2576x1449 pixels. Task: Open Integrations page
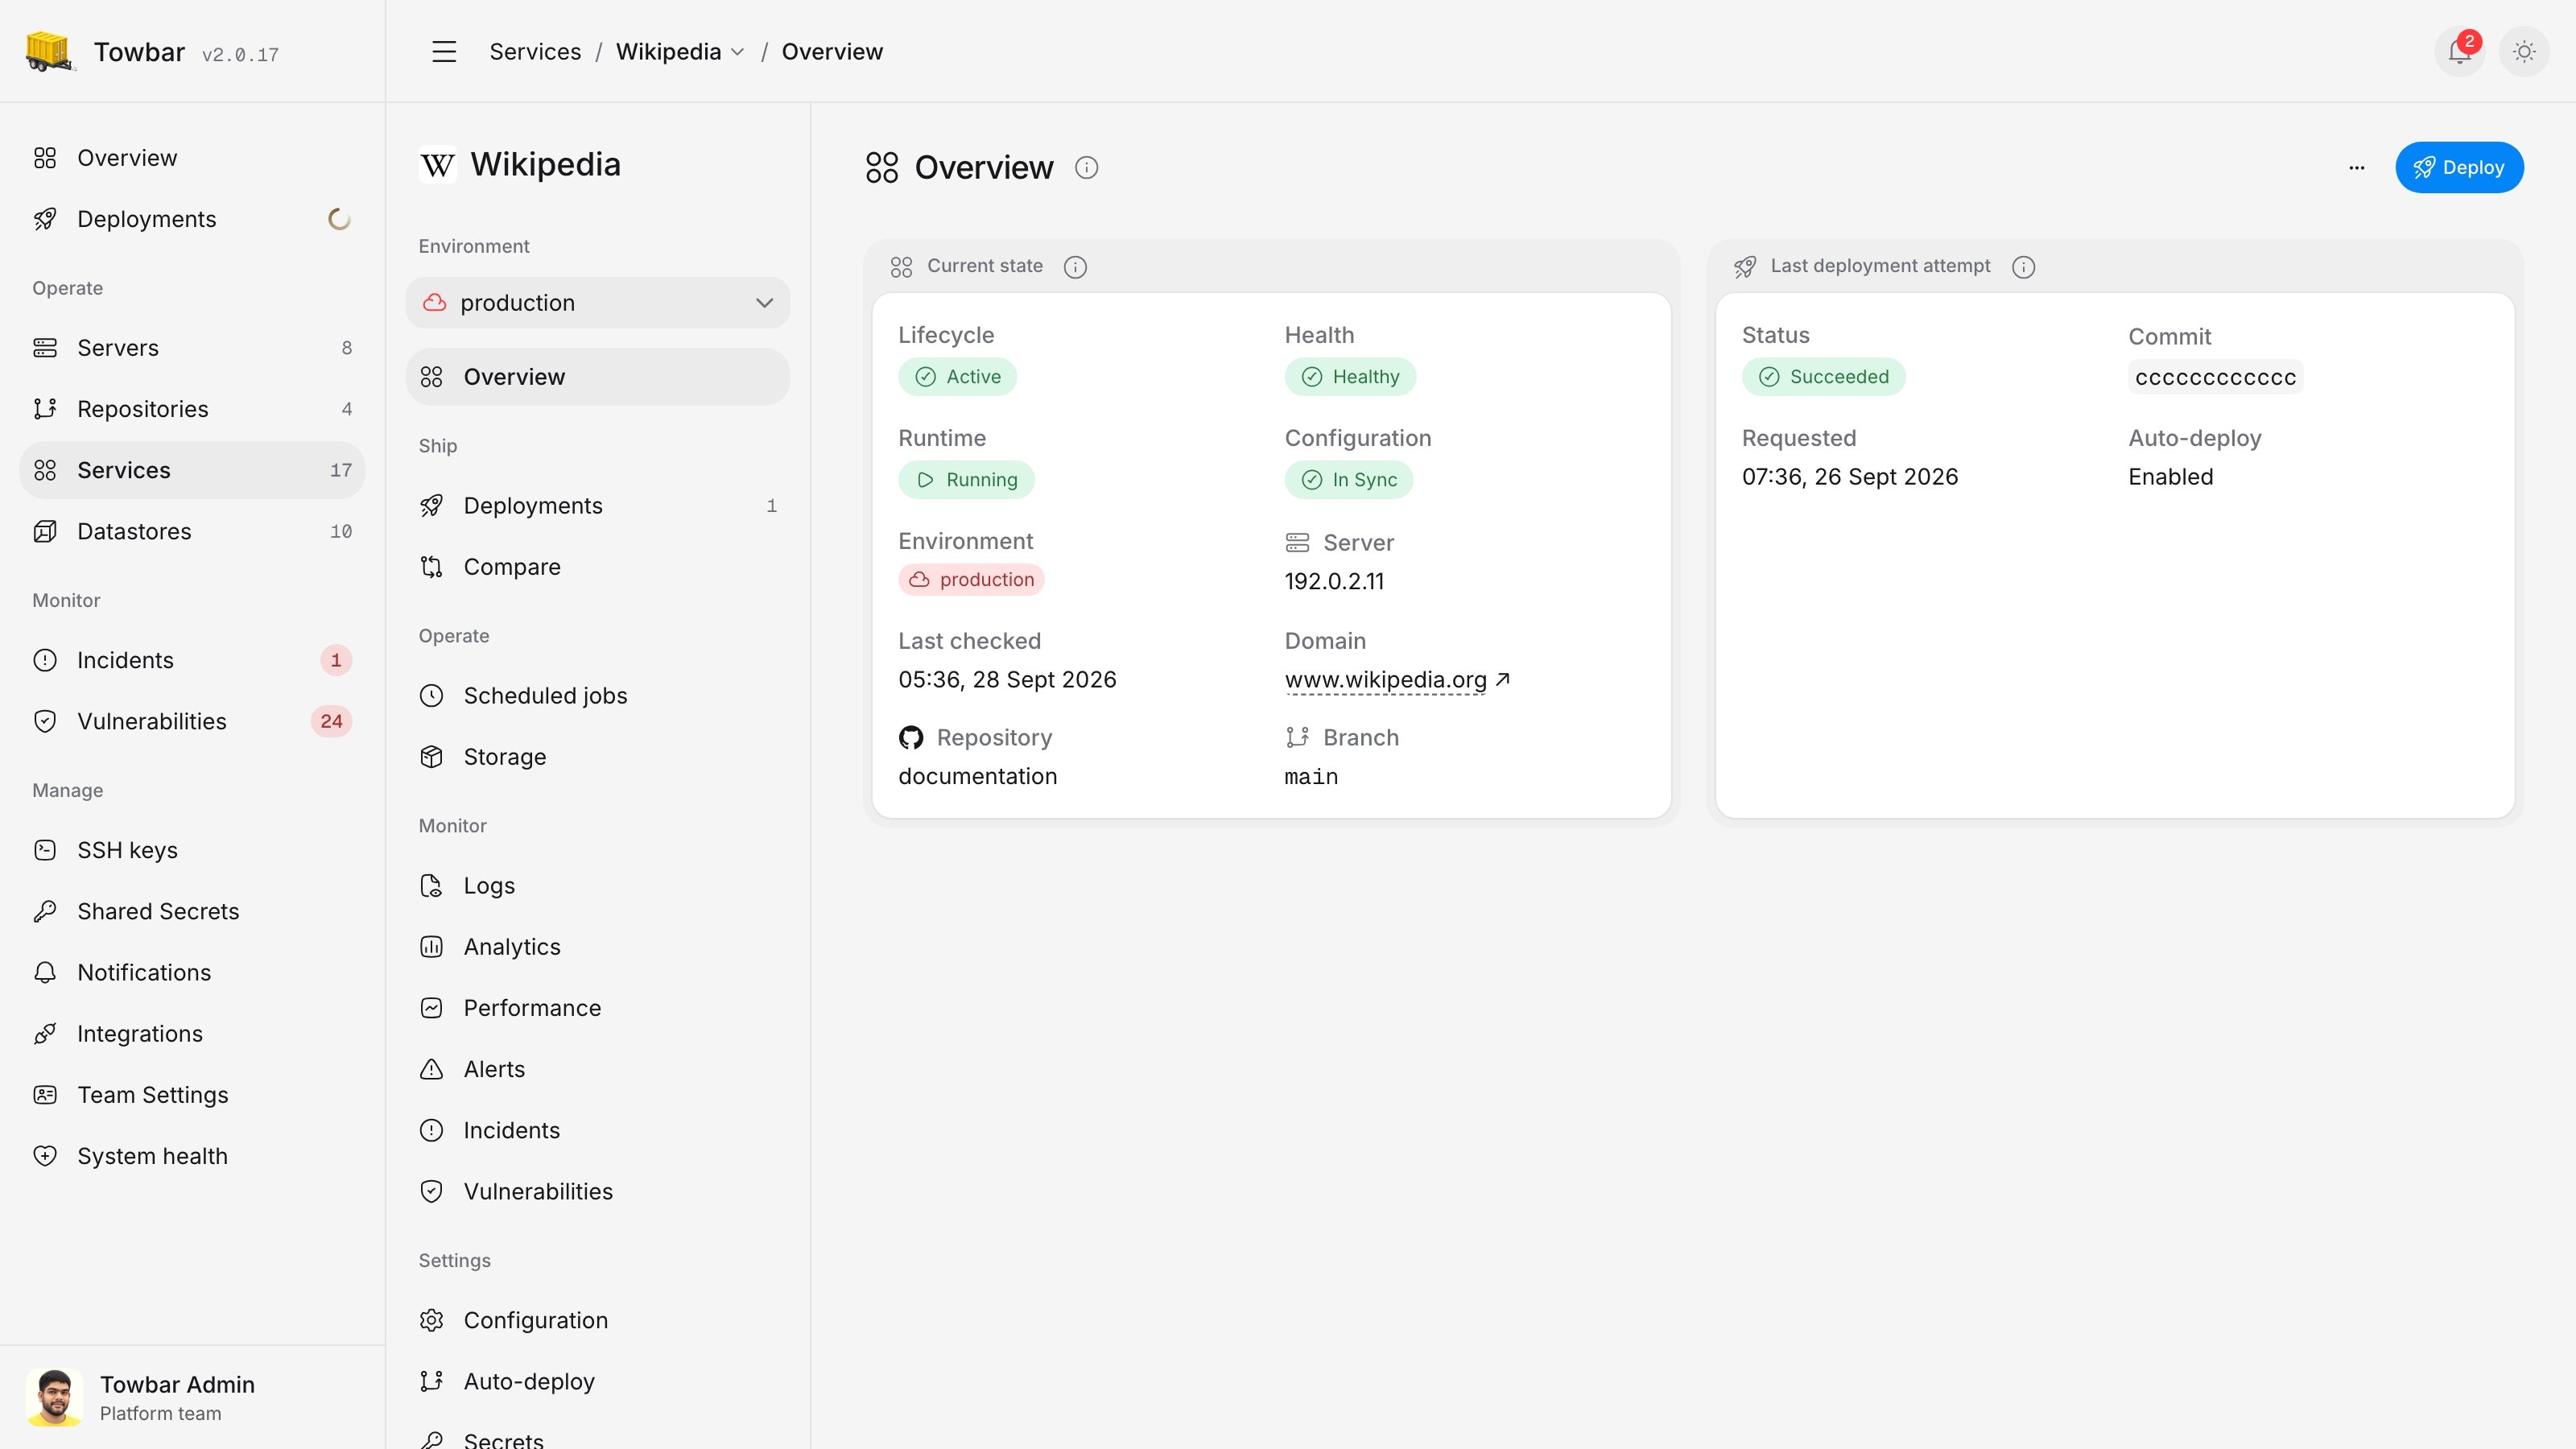tap(192, 1034)
